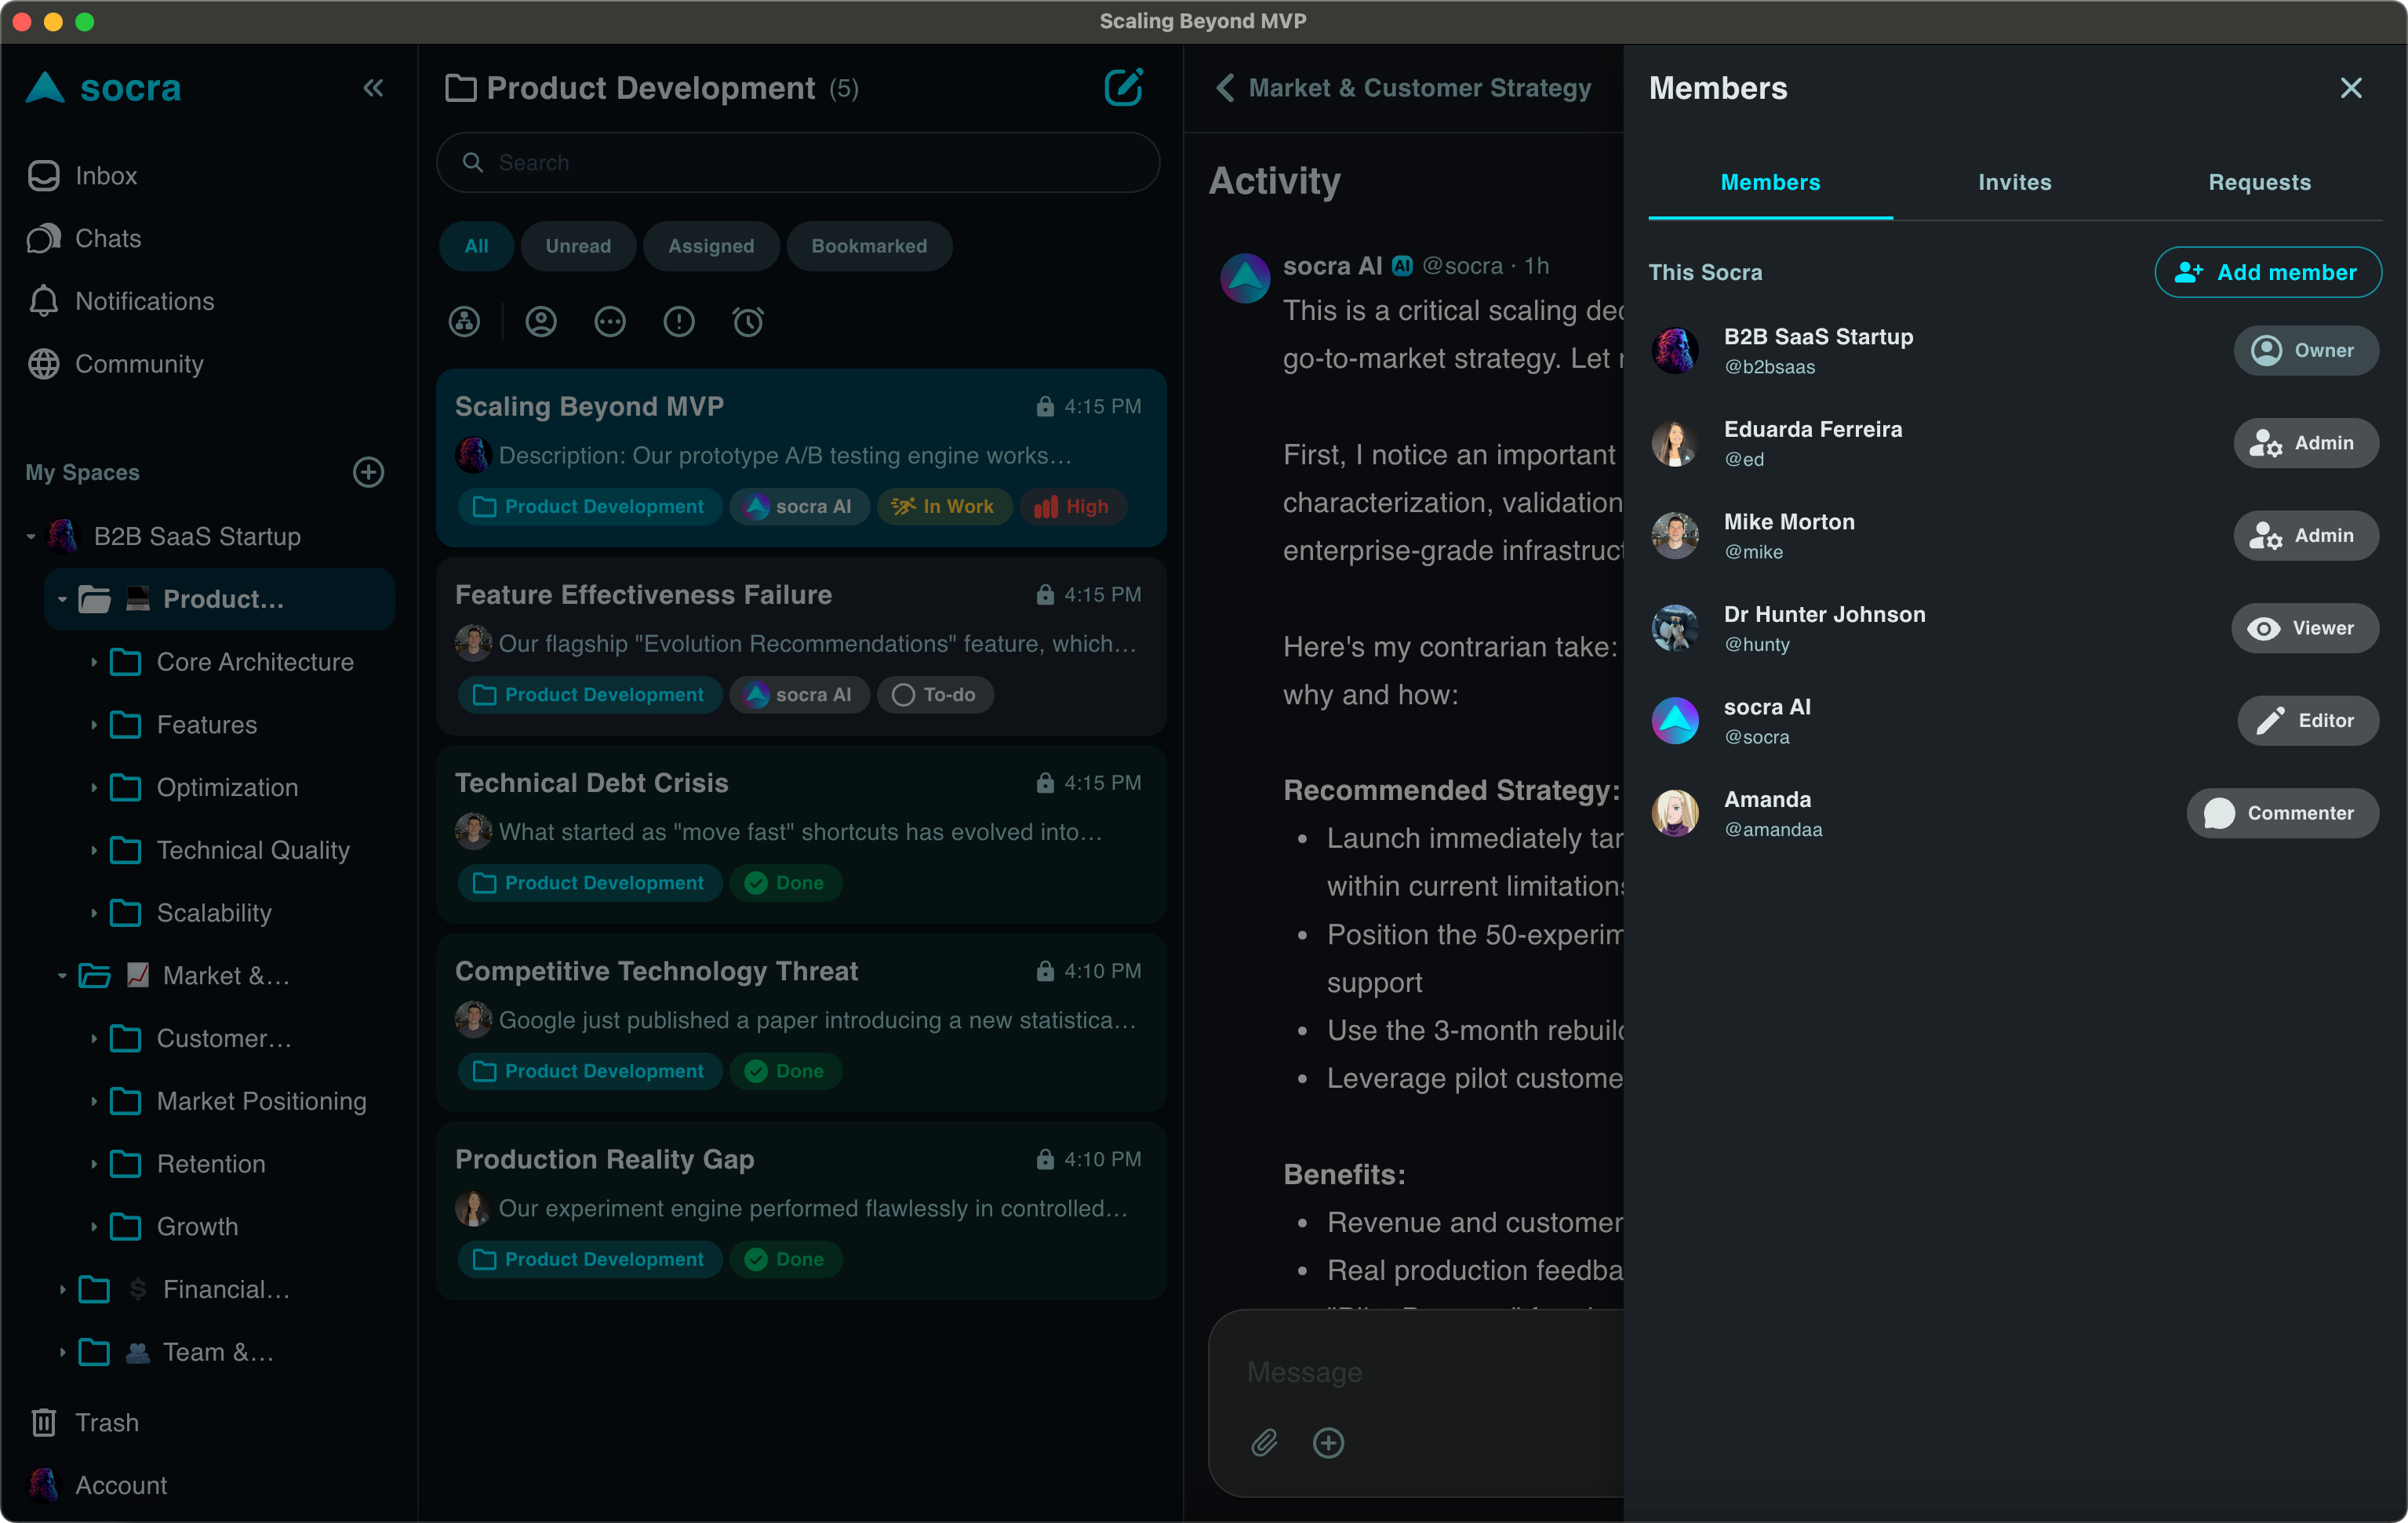Screen dimensions: 2408x1523
Task: Close the Members panel
Action: click(2351, 88)
